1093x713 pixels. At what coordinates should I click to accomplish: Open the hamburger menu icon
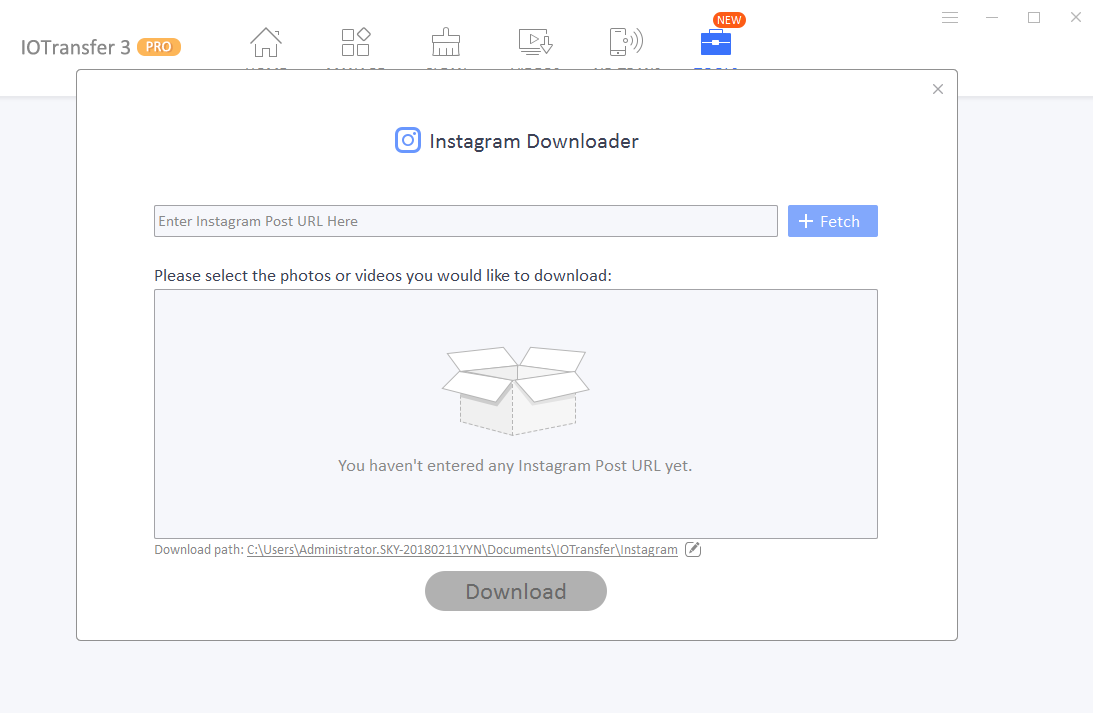[949, 17]
